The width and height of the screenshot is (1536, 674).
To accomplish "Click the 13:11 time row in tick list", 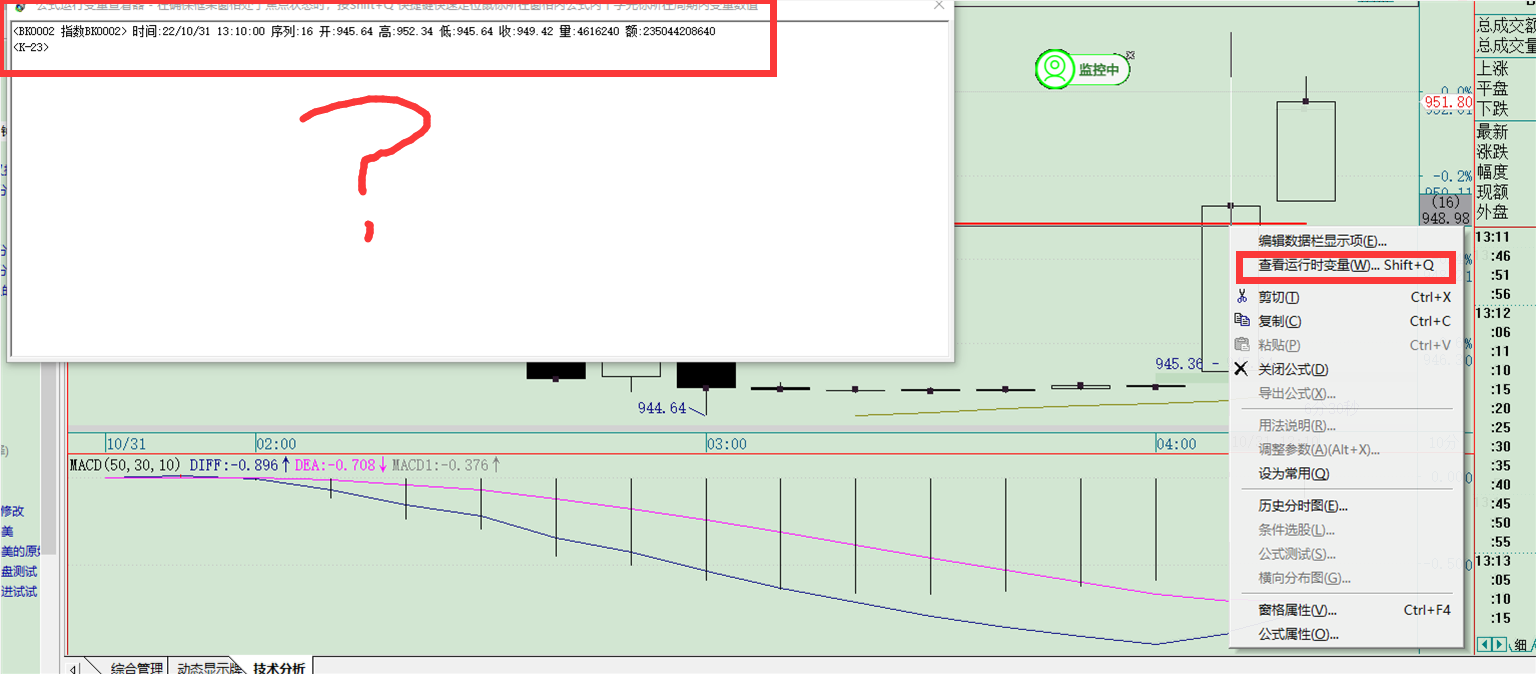I will (x=1493, y=237).
